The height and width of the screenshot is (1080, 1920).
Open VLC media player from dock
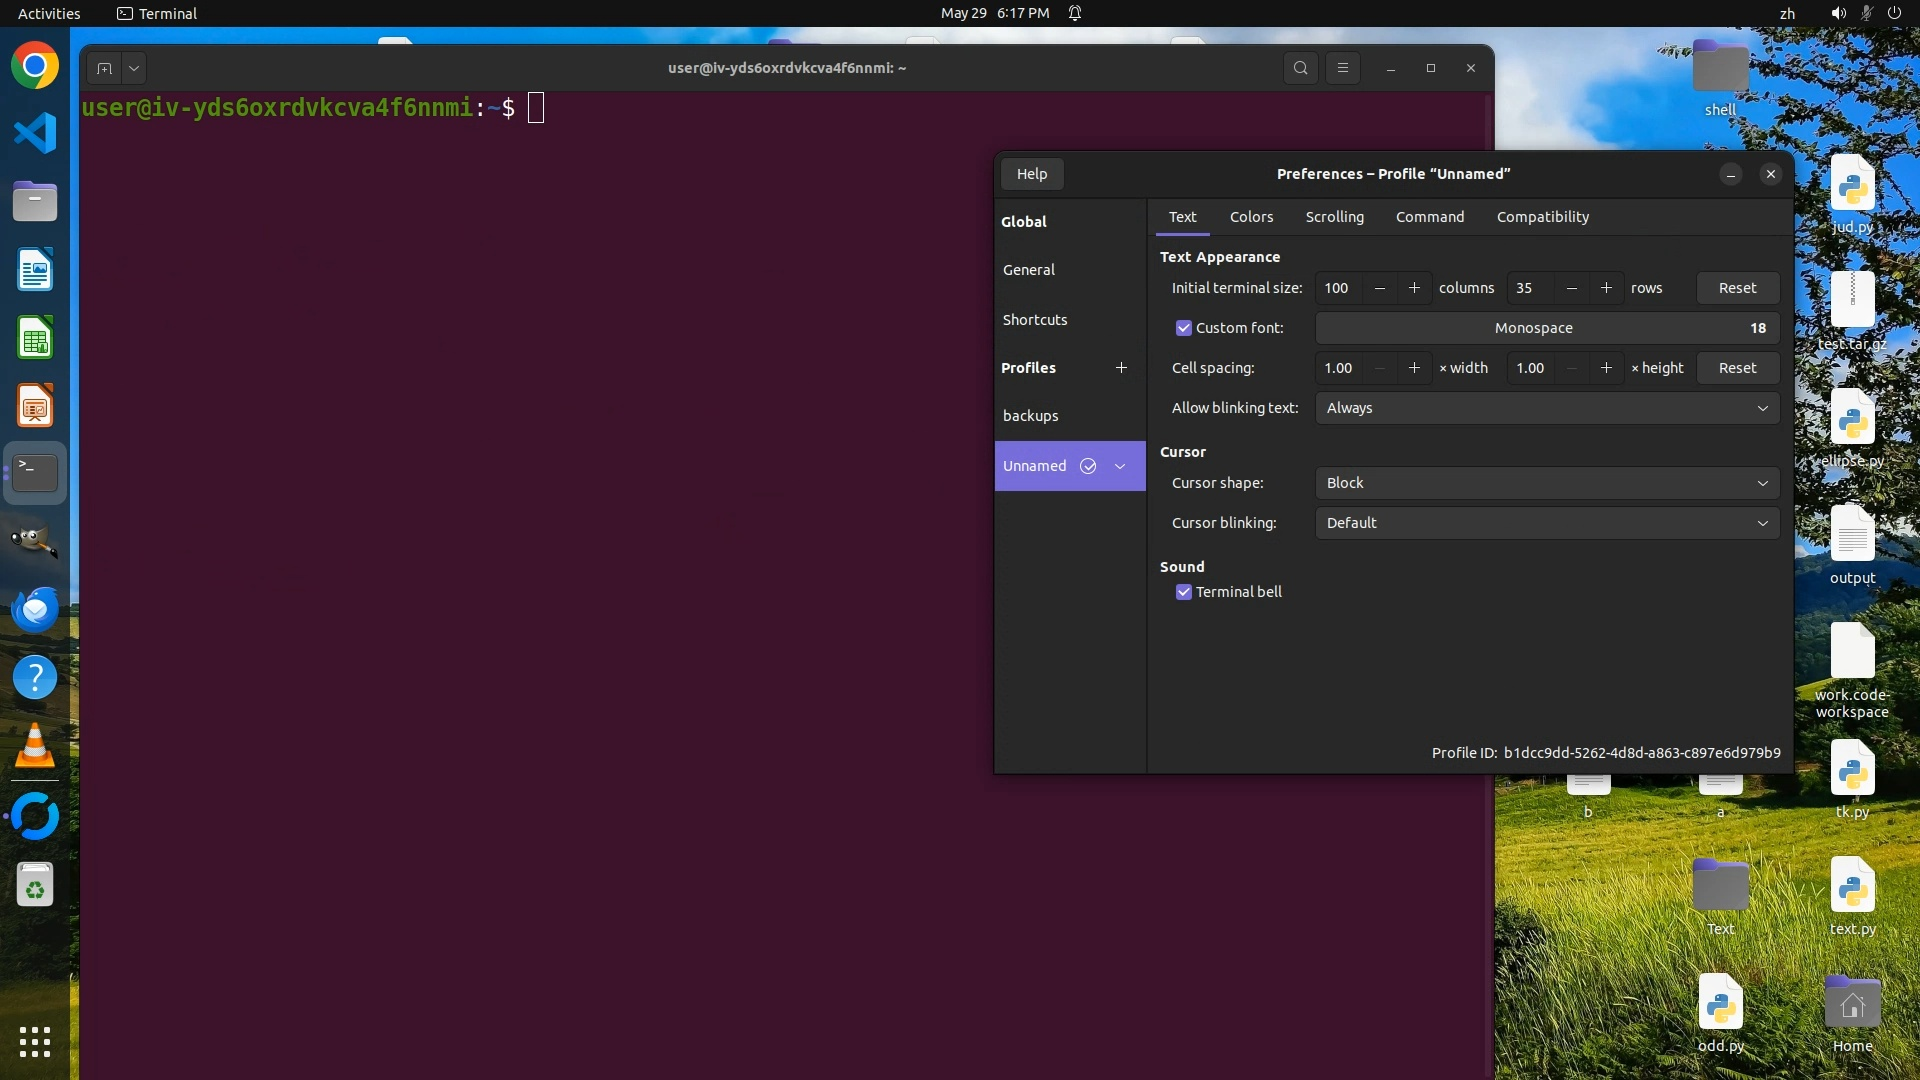[x=35, y=746]
